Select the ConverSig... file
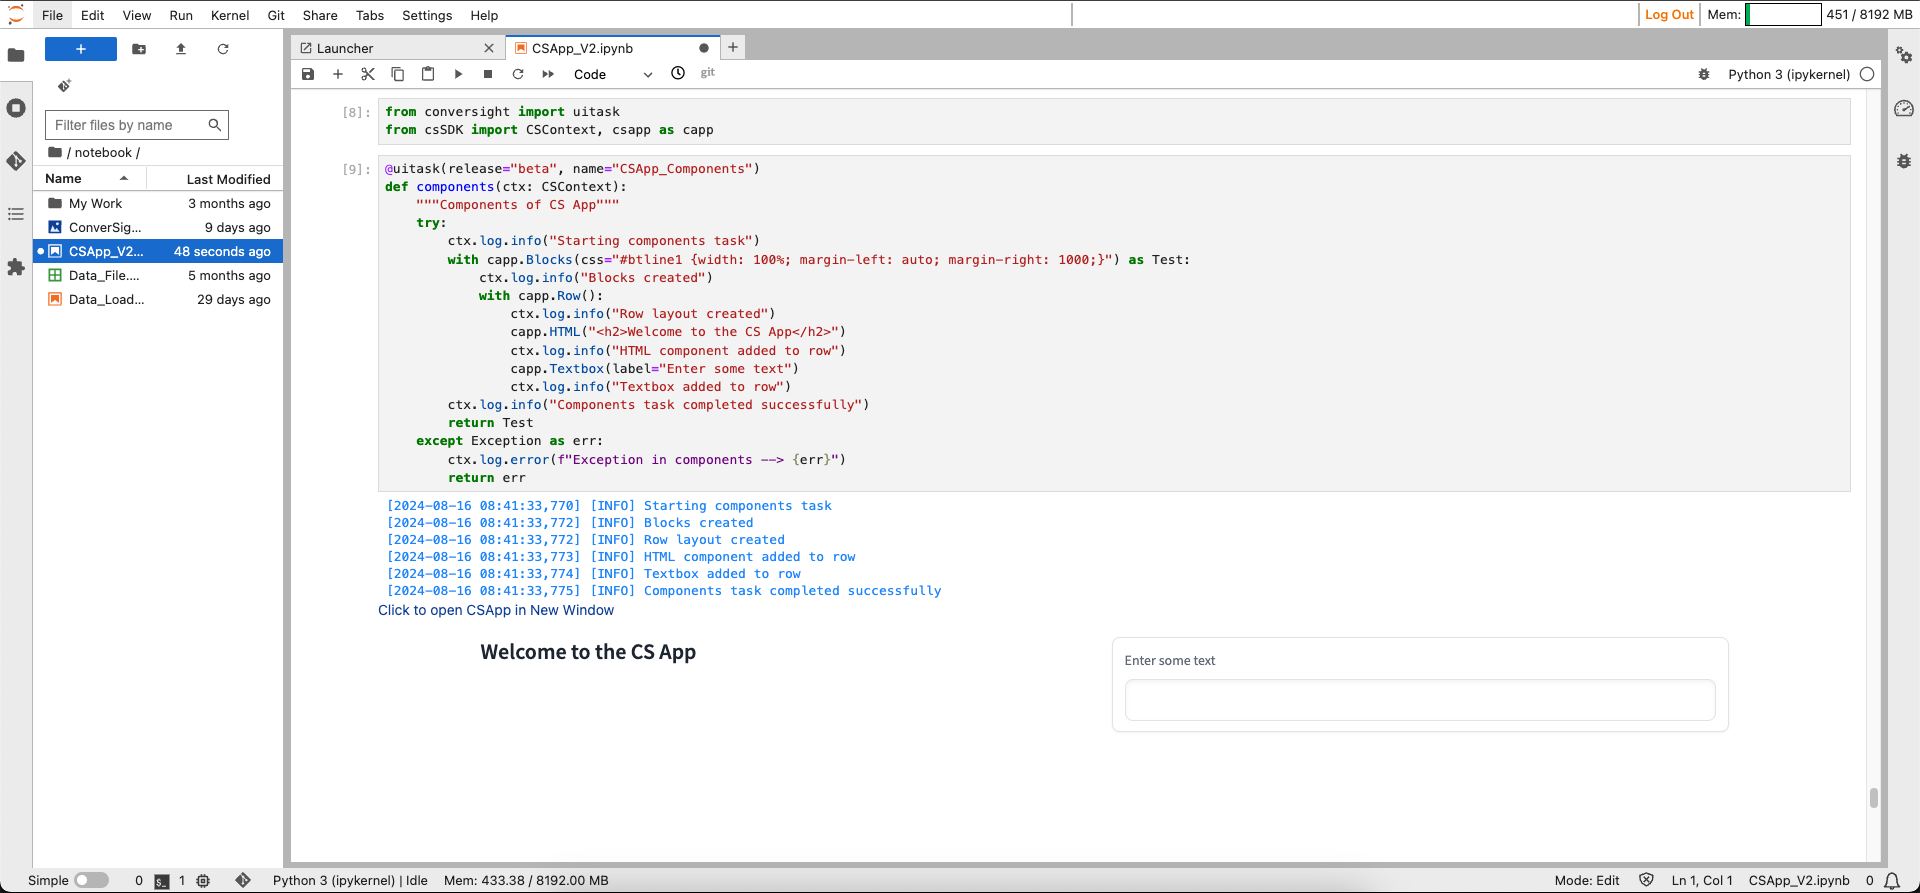Image resolution: width=1920 pixels, height=893 pixels. tap(159, 227)
